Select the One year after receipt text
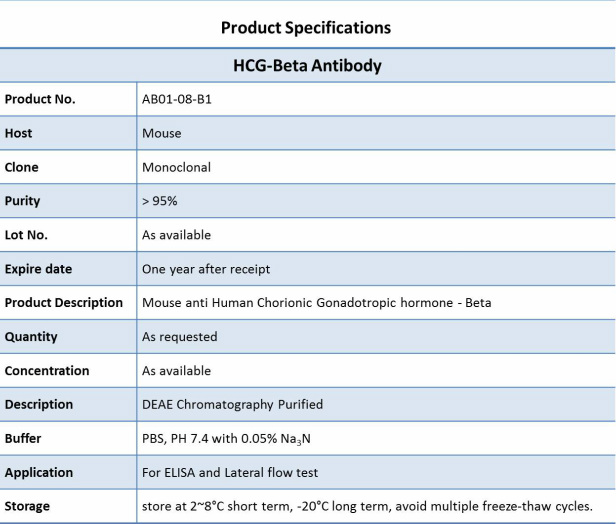616x524 pixels. 206,269
